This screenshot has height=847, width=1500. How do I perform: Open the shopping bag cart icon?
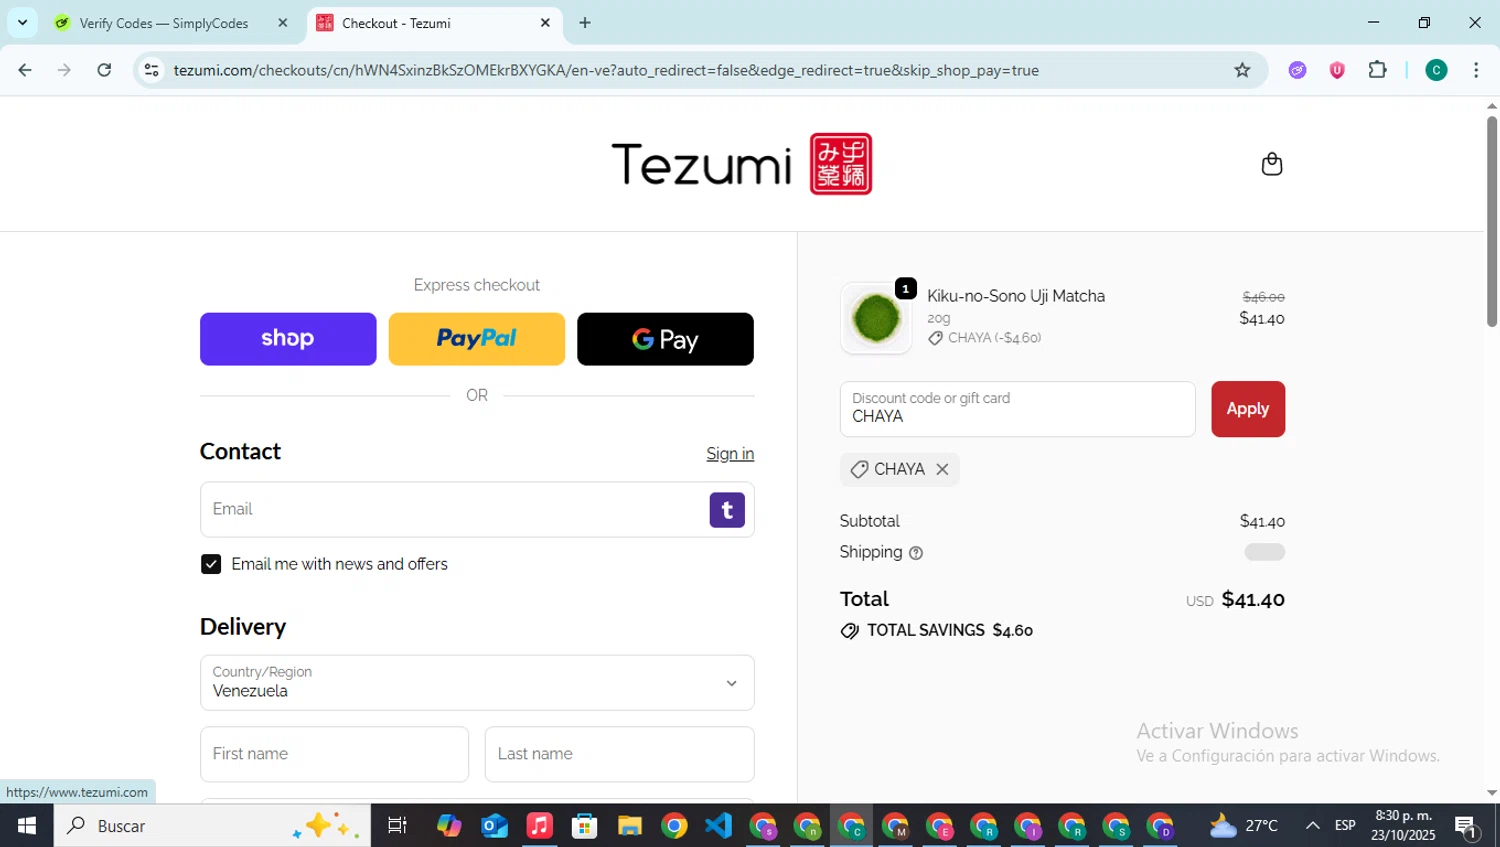coord(1271,164)
